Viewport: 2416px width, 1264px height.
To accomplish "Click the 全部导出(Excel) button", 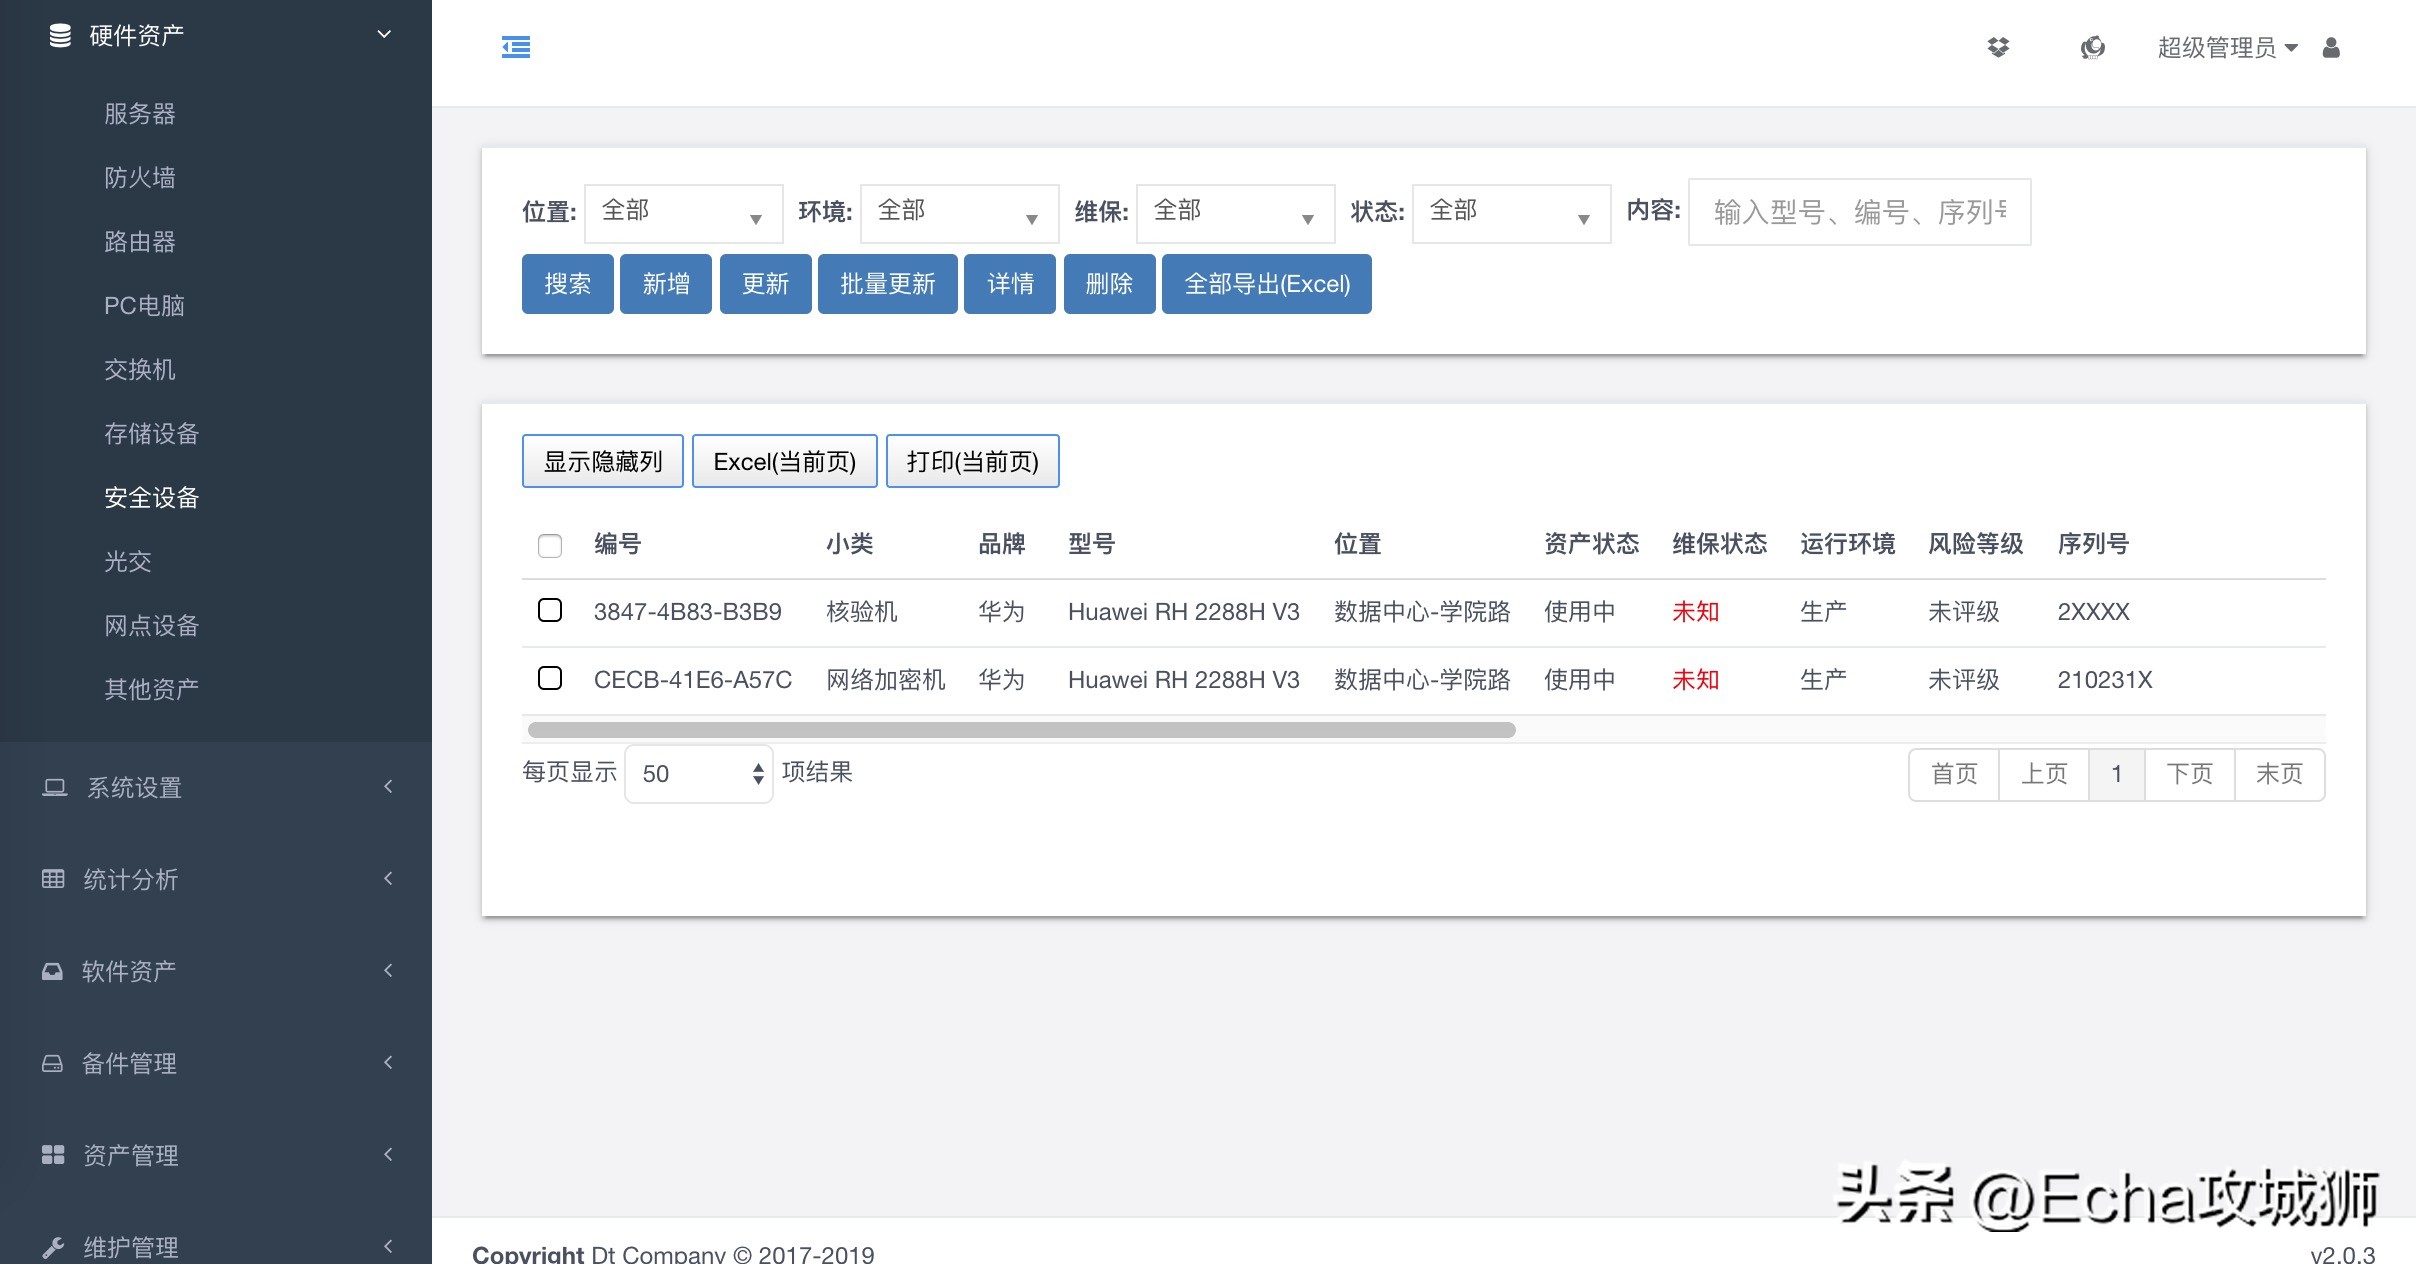I will (x=1266, y=284).
